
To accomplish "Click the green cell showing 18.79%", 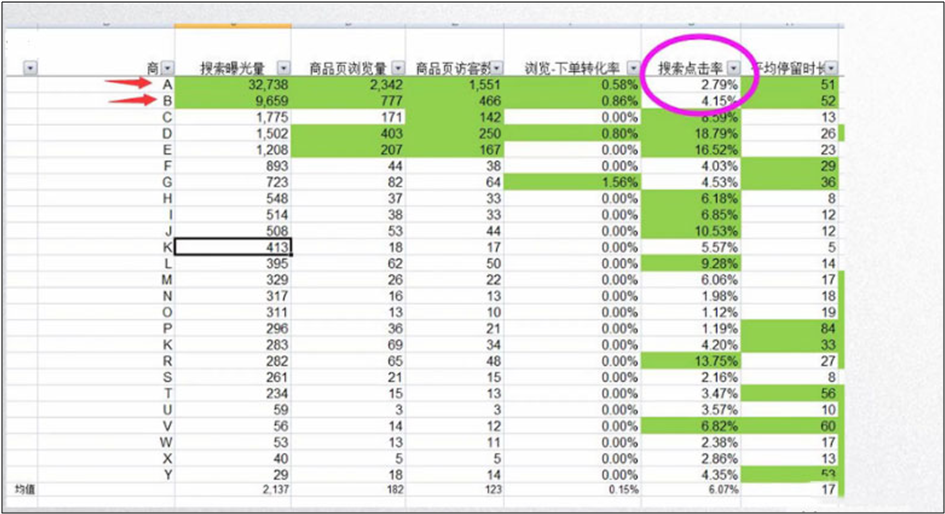I will click(691, 134).
